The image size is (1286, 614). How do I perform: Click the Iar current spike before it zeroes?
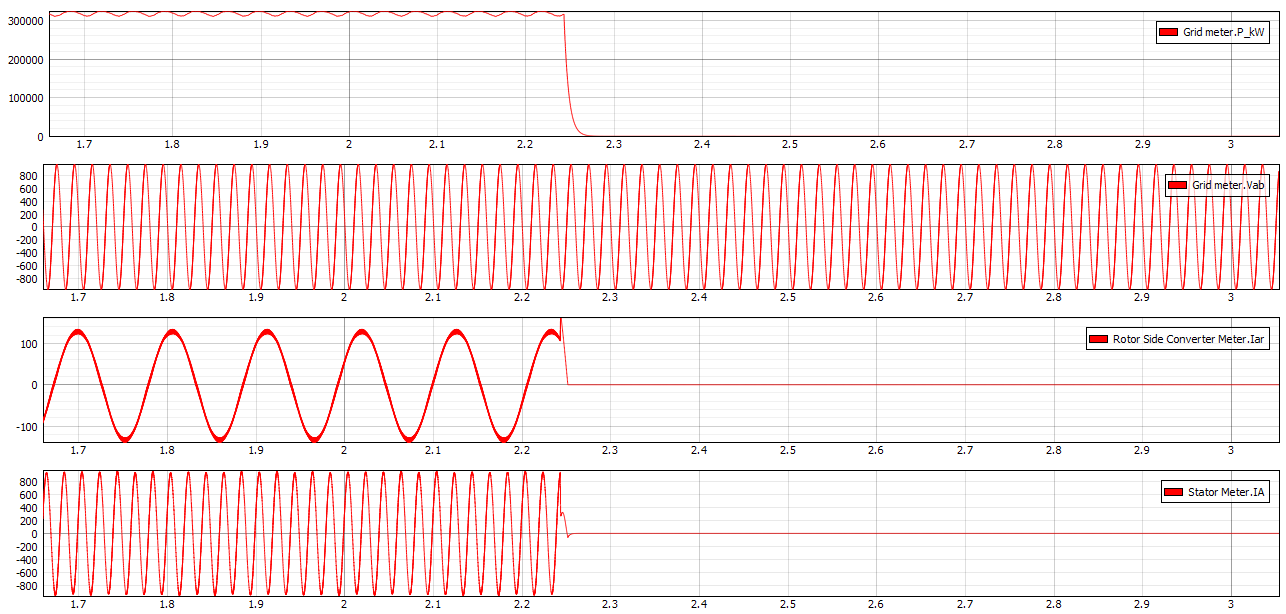[x=561, y=324]
